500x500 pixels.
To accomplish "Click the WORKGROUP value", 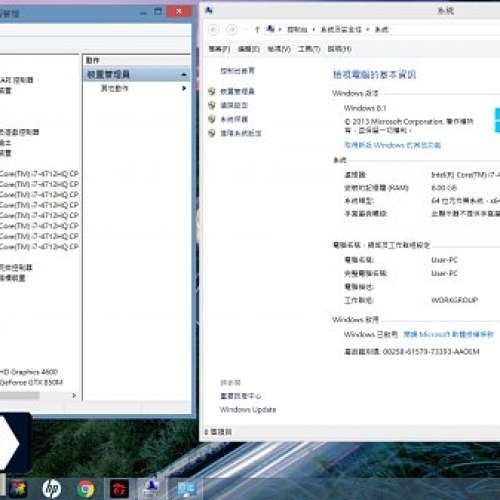I will [x=454, y=300].
